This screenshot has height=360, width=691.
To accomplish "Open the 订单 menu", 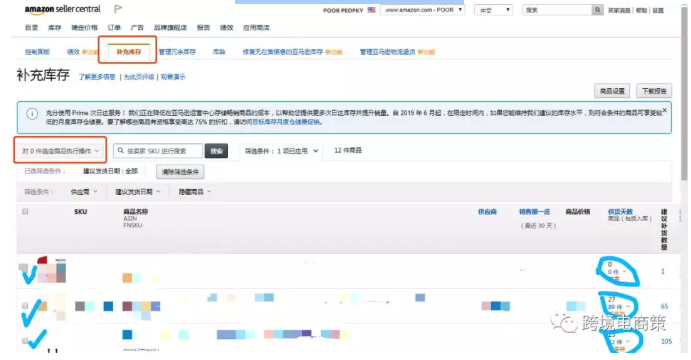I will pos(114,27).
